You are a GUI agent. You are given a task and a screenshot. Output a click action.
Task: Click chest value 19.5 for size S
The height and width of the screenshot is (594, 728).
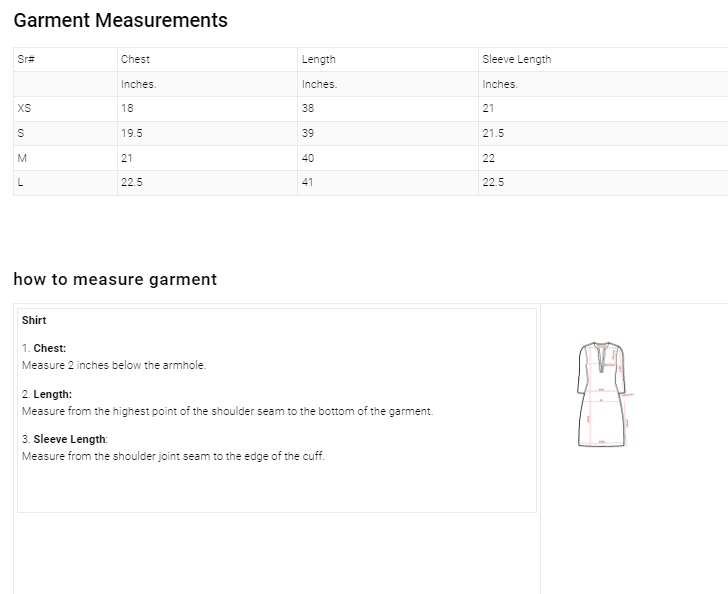coord(131,133)
